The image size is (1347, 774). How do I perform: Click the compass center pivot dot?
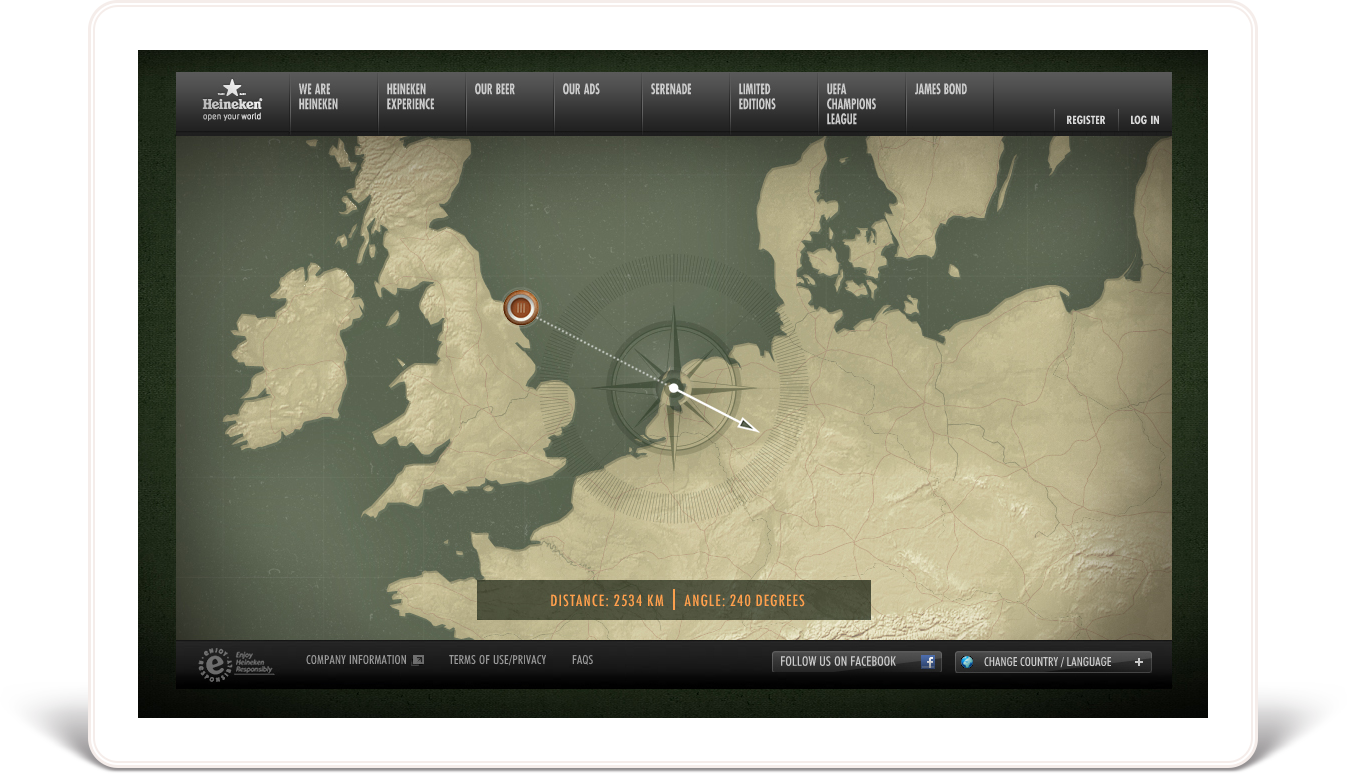point(674,388)
